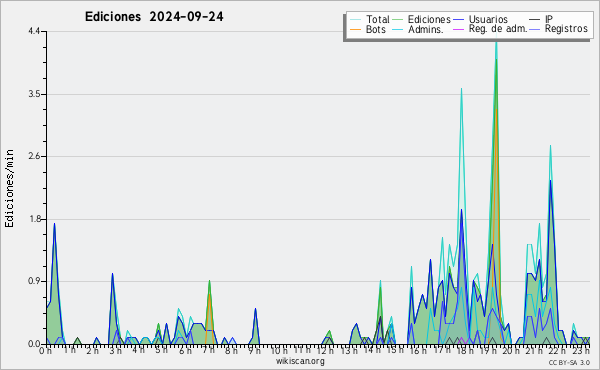Screen dimensions: 600x370
Task: Click the '21 h' x-axis label
Action: tap(534, 350)
